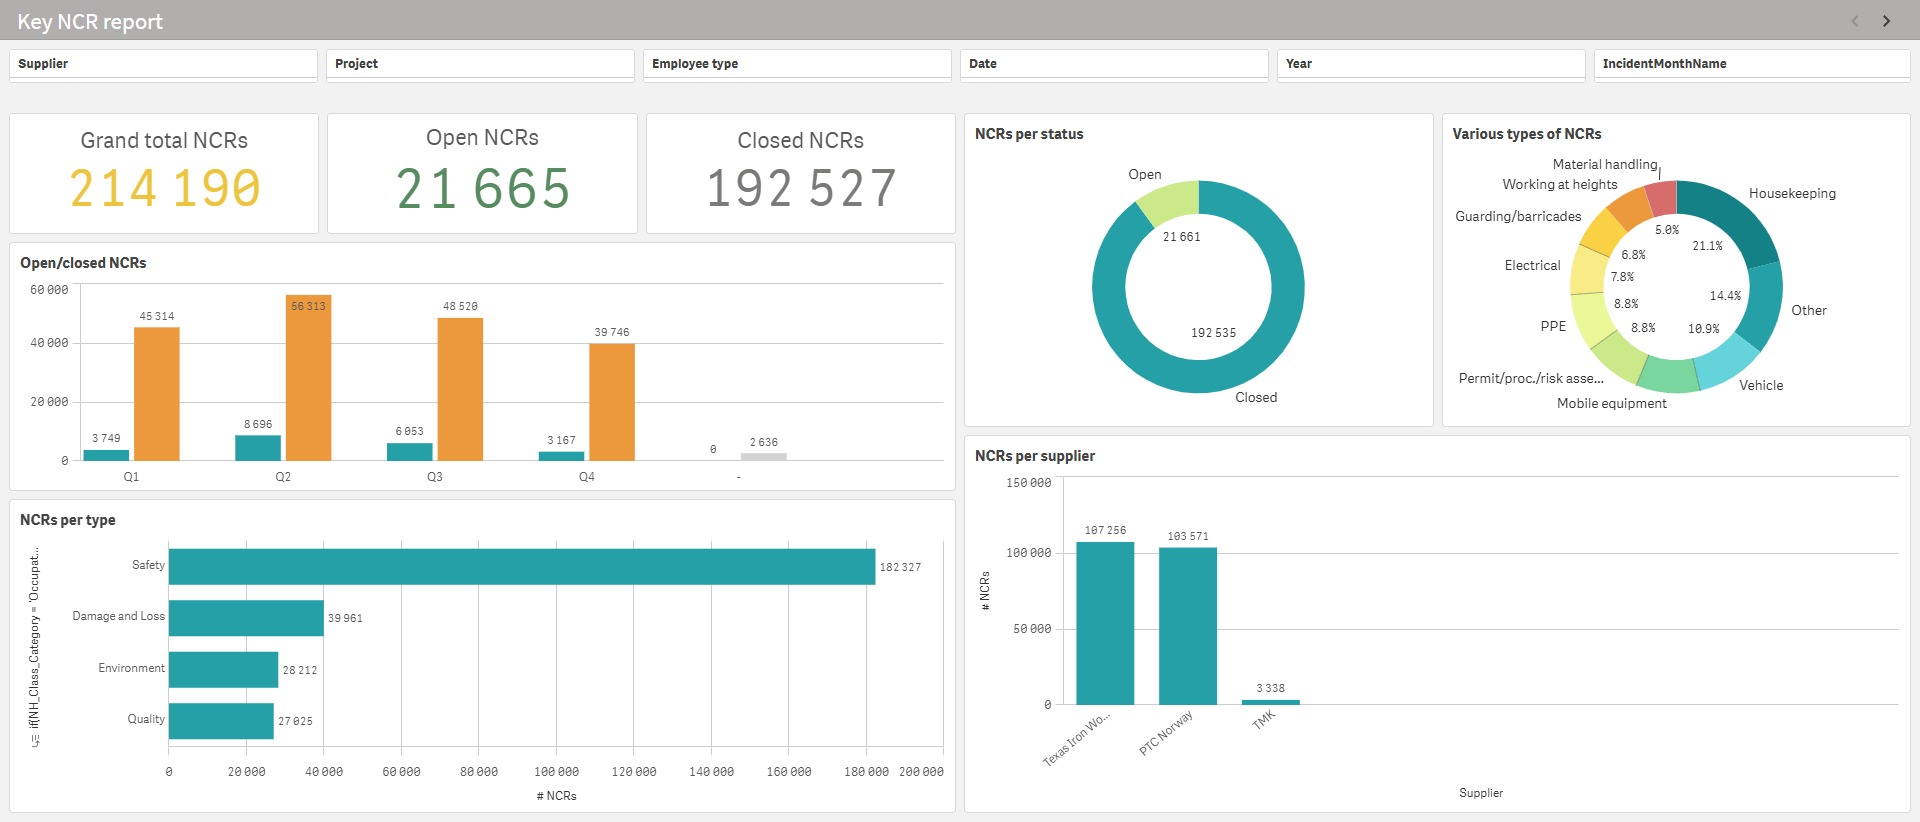The width and height of the screenshot is (1920, 822).
Task: Select the small TMK supplier bar
Action: [1270, 702]
